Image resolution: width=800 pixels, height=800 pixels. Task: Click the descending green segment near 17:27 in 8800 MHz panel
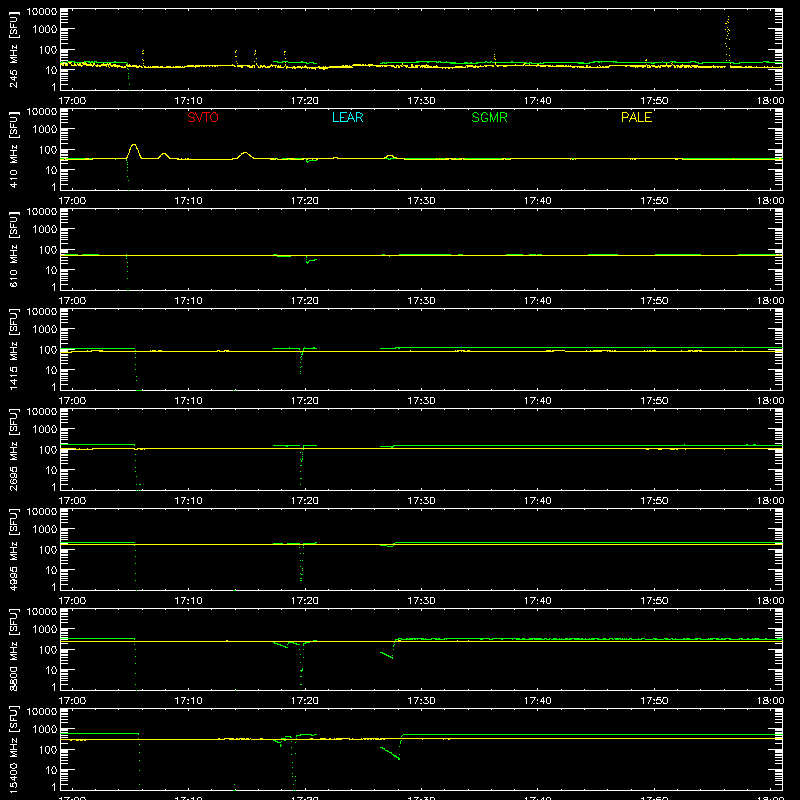coord(387,655)
